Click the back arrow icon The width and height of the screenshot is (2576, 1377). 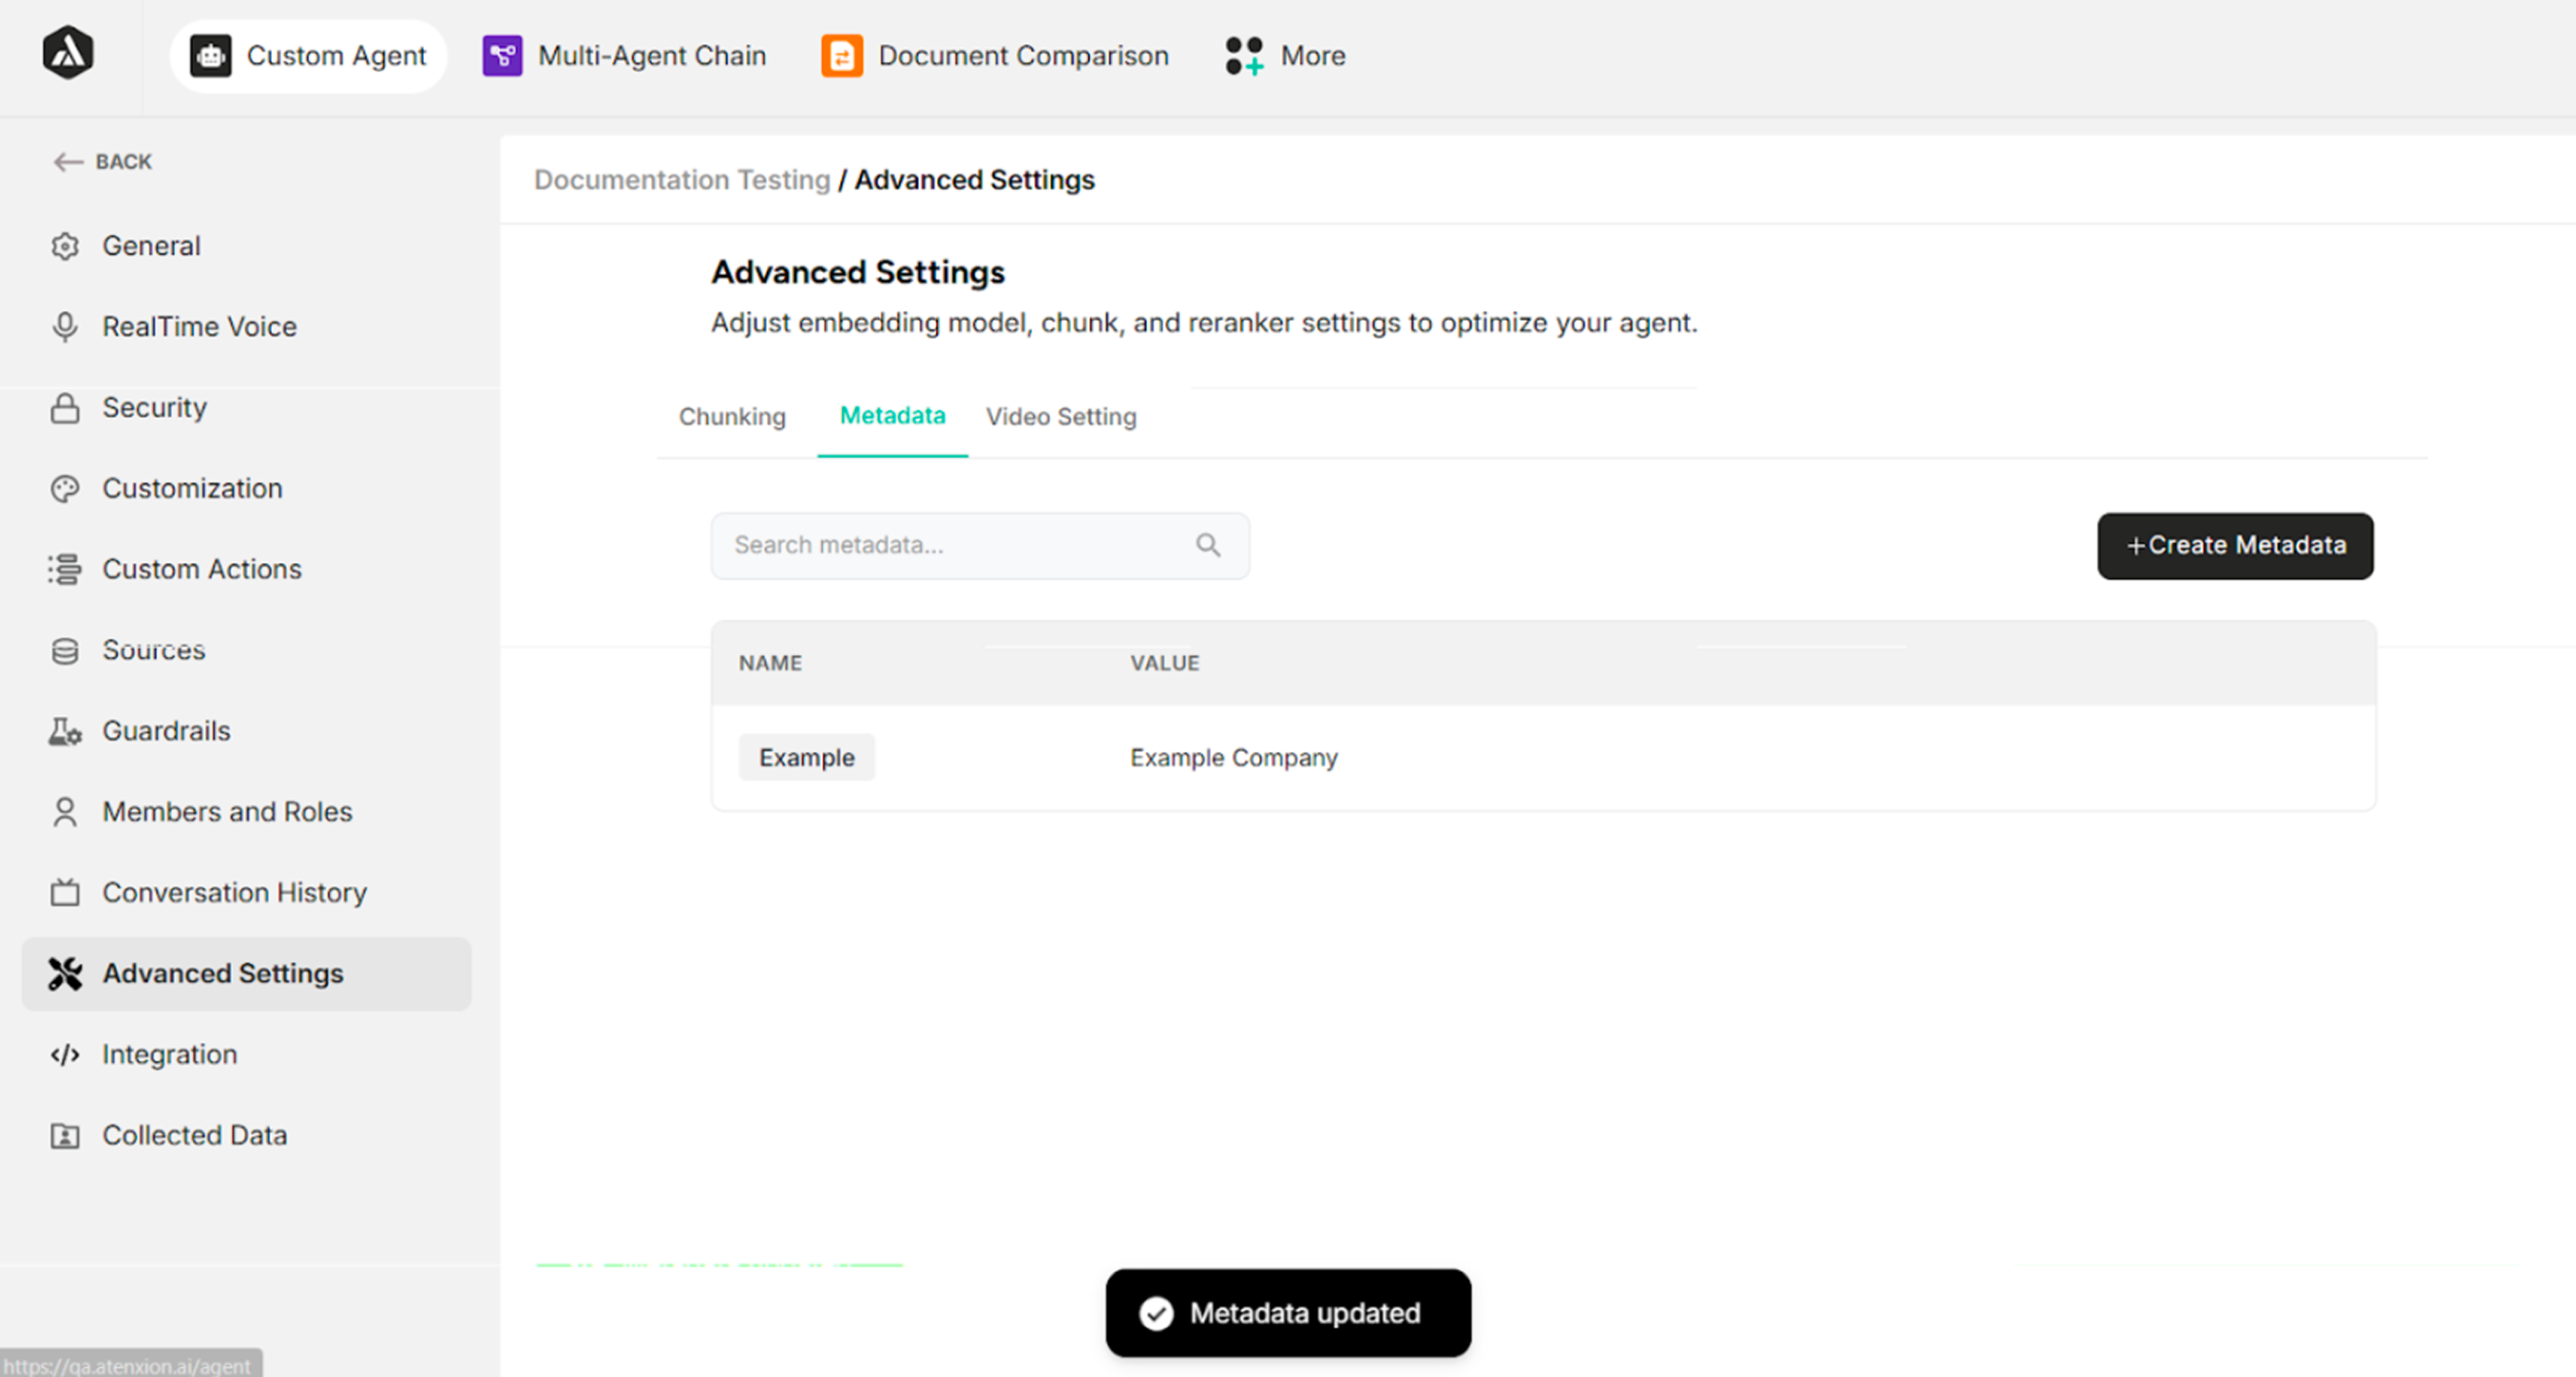(67, 162)
